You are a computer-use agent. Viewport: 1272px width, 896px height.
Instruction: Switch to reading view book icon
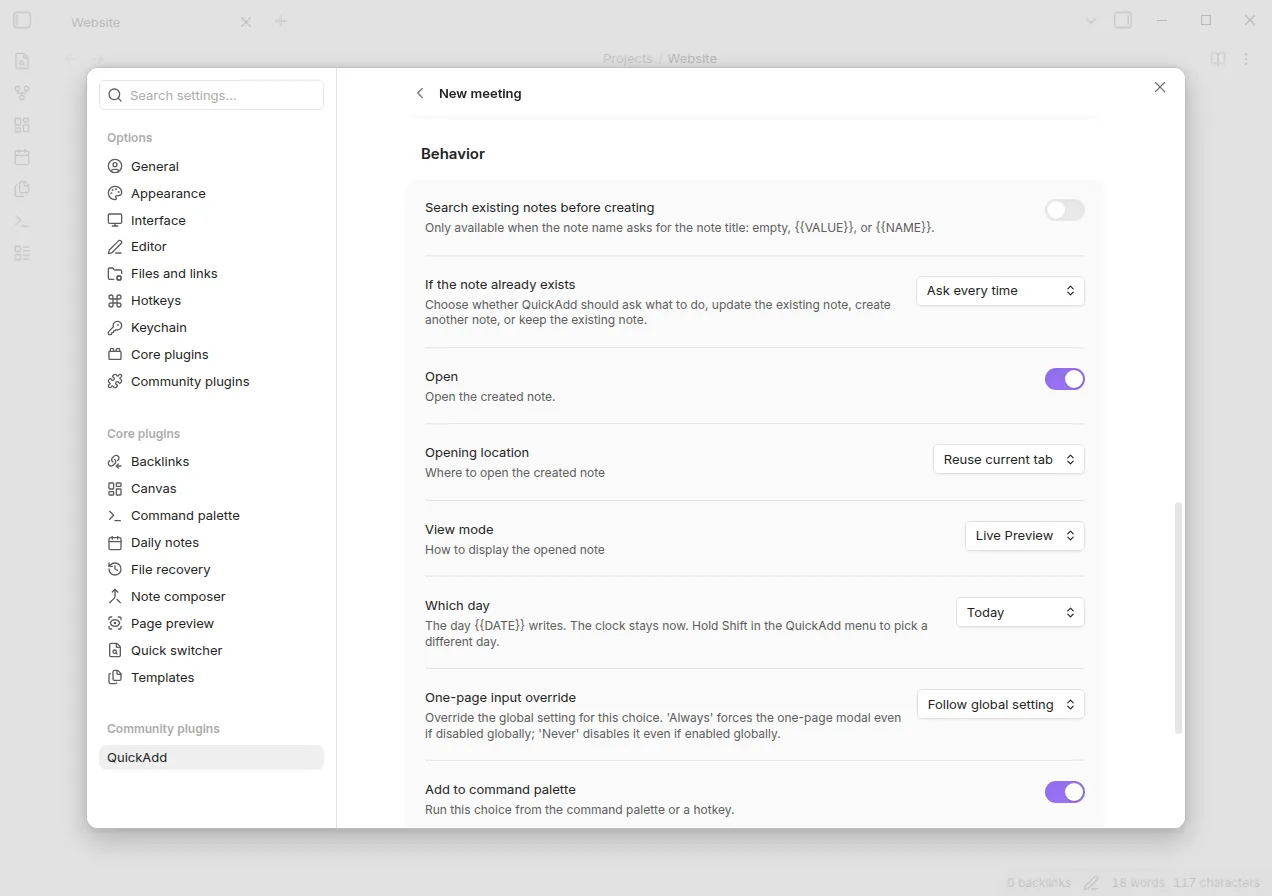click(1218, 59)
